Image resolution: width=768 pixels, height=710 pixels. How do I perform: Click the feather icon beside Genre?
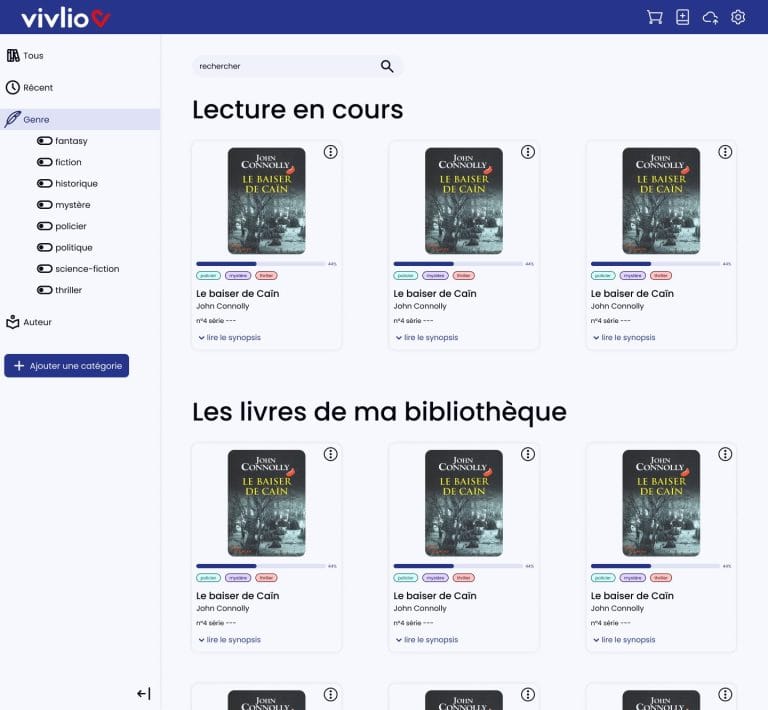[12, 119]
